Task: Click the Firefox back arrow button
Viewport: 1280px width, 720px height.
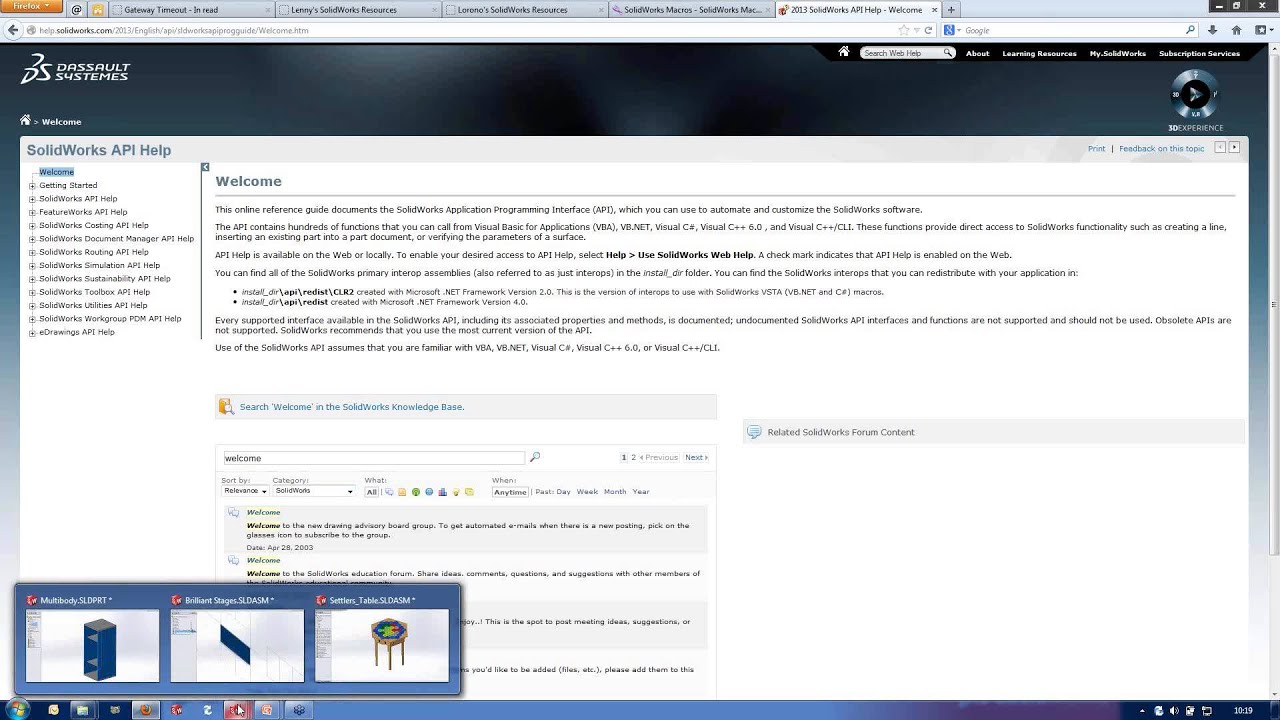Action: click(13, 30)
